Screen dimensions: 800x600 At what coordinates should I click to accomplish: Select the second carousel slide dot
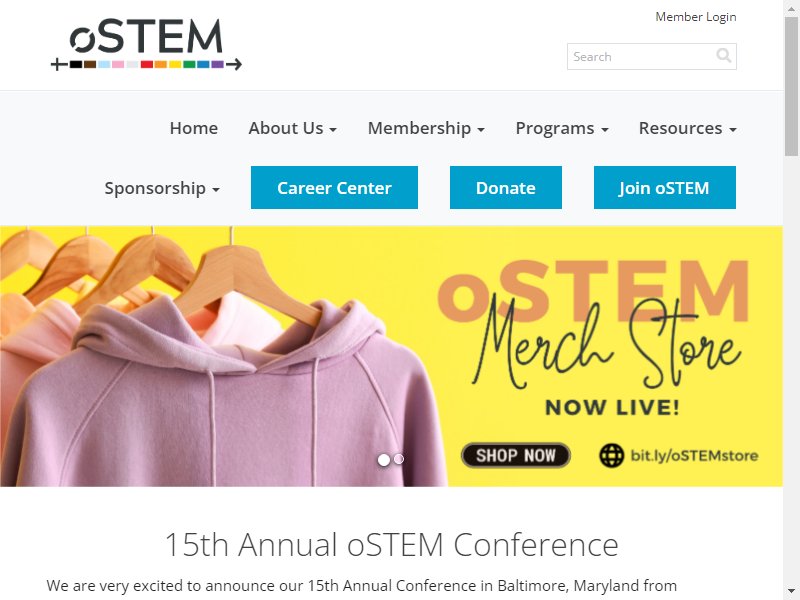click(399, 459)
